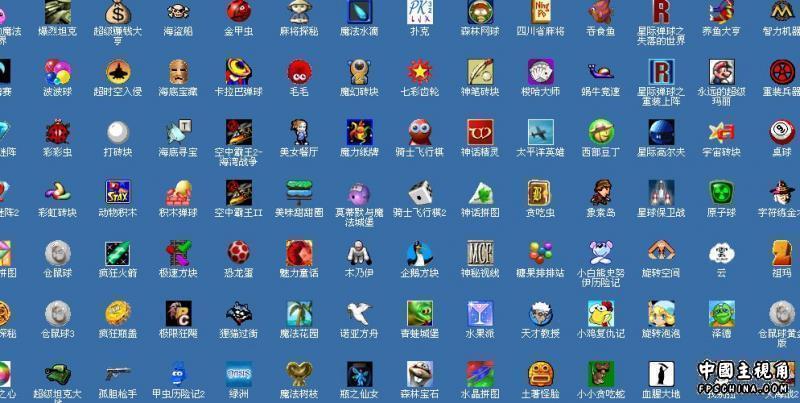Image resolution: width=800 pixels, height=403 pixels.
Task: Select the 毛毛 red fuzzy icon
Action: (x=299, y=72)
